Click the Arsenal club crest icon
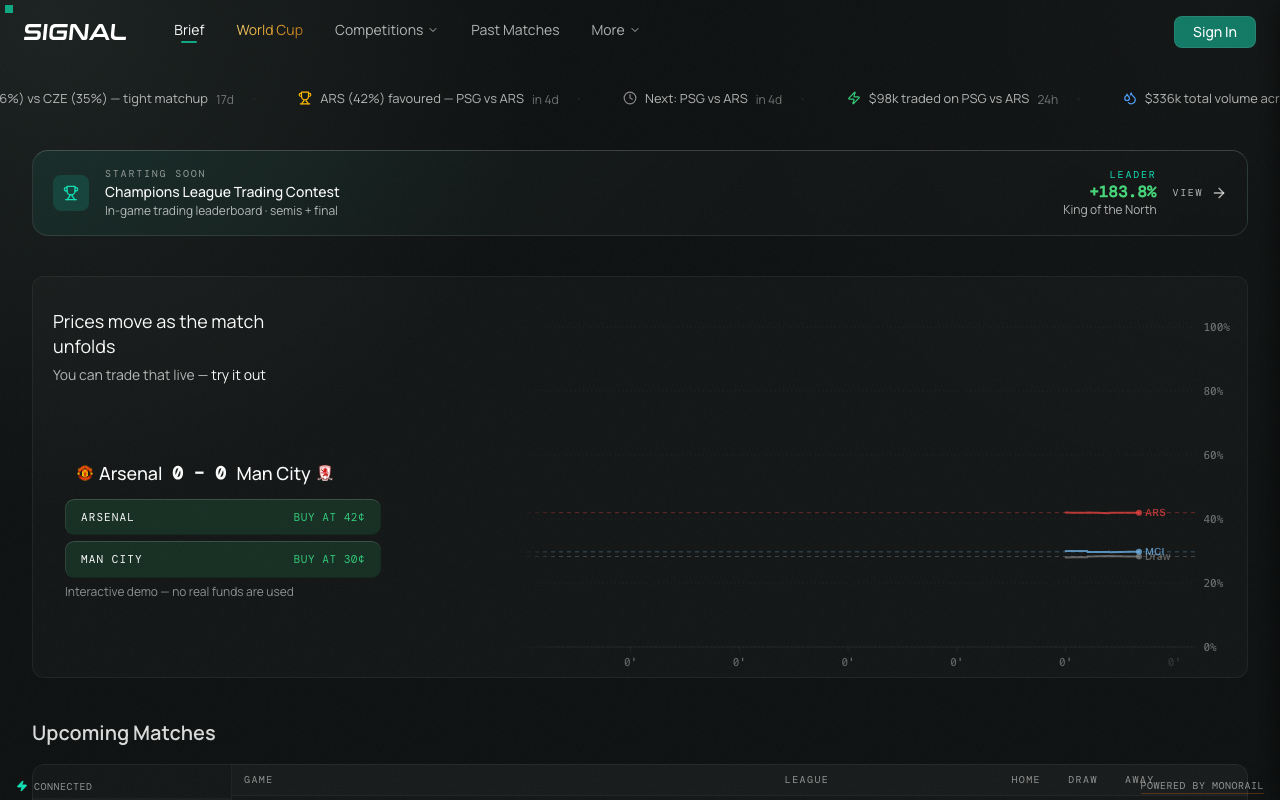 pyautogui.click(x=85, y=473)
